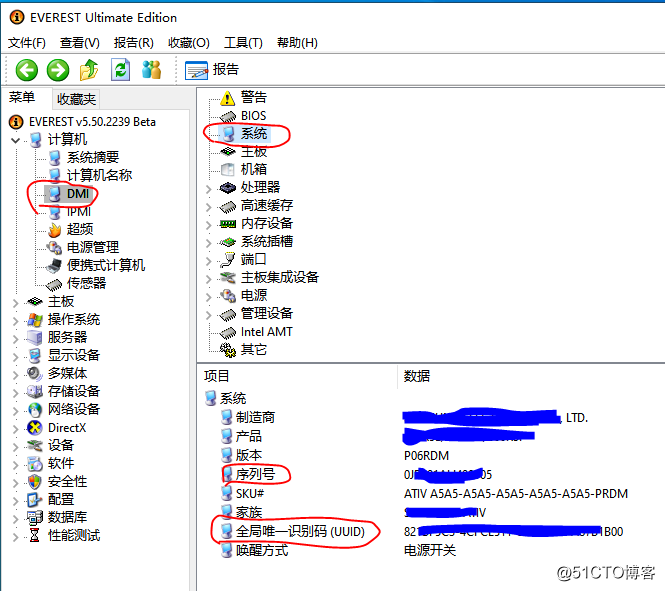Open the 工具(T) menu

(x=243, y=43)
